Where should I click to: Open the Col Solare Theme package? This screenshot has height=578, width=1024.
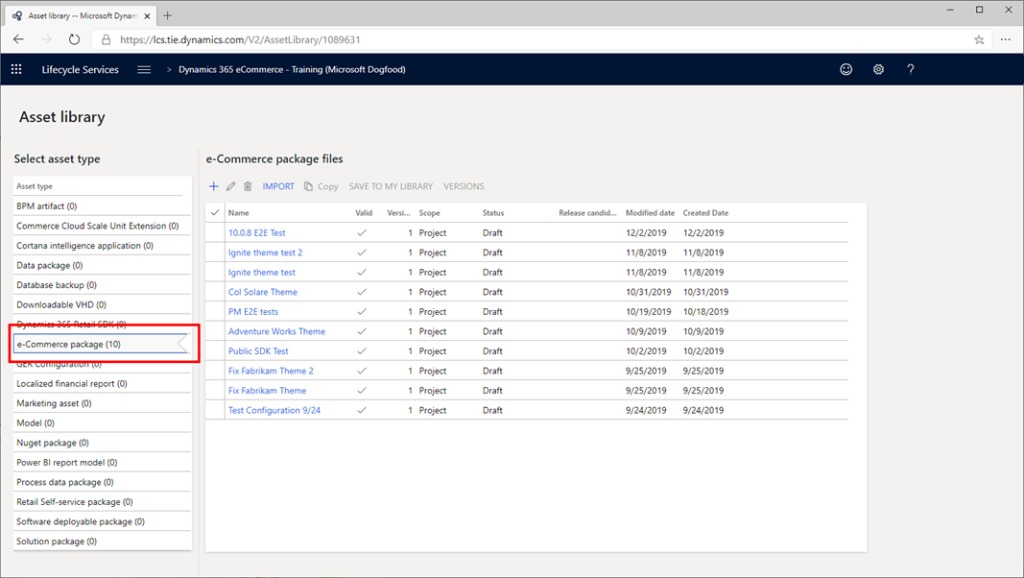click(262, 292)
